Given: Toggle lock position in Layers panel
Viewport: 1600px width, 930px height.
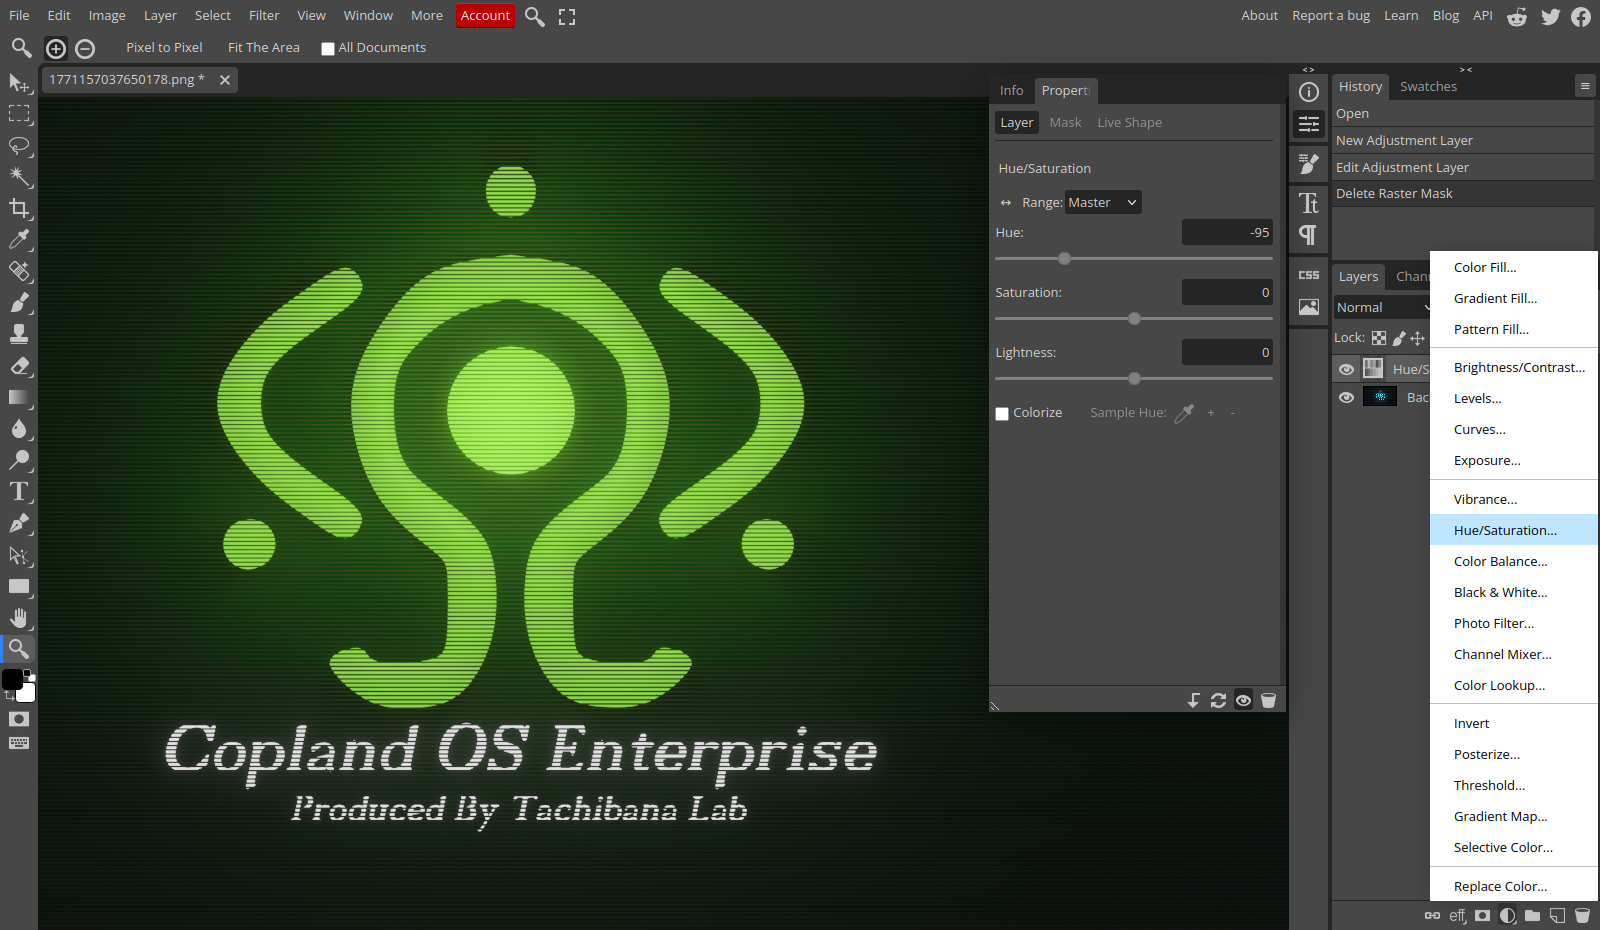Looking at the screenshot, I should pos(1417,338).
